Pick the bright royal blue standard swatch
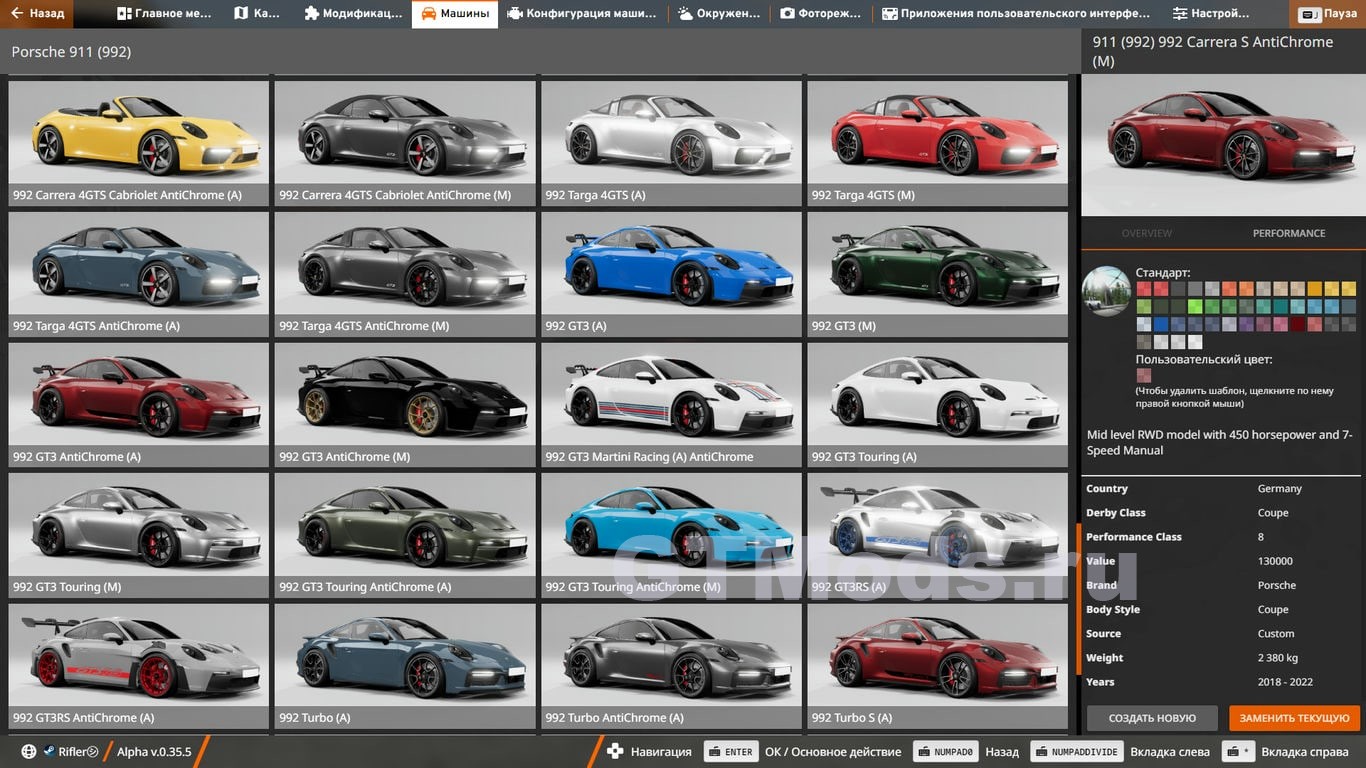1366x768 pixels. click(1161, 324)
